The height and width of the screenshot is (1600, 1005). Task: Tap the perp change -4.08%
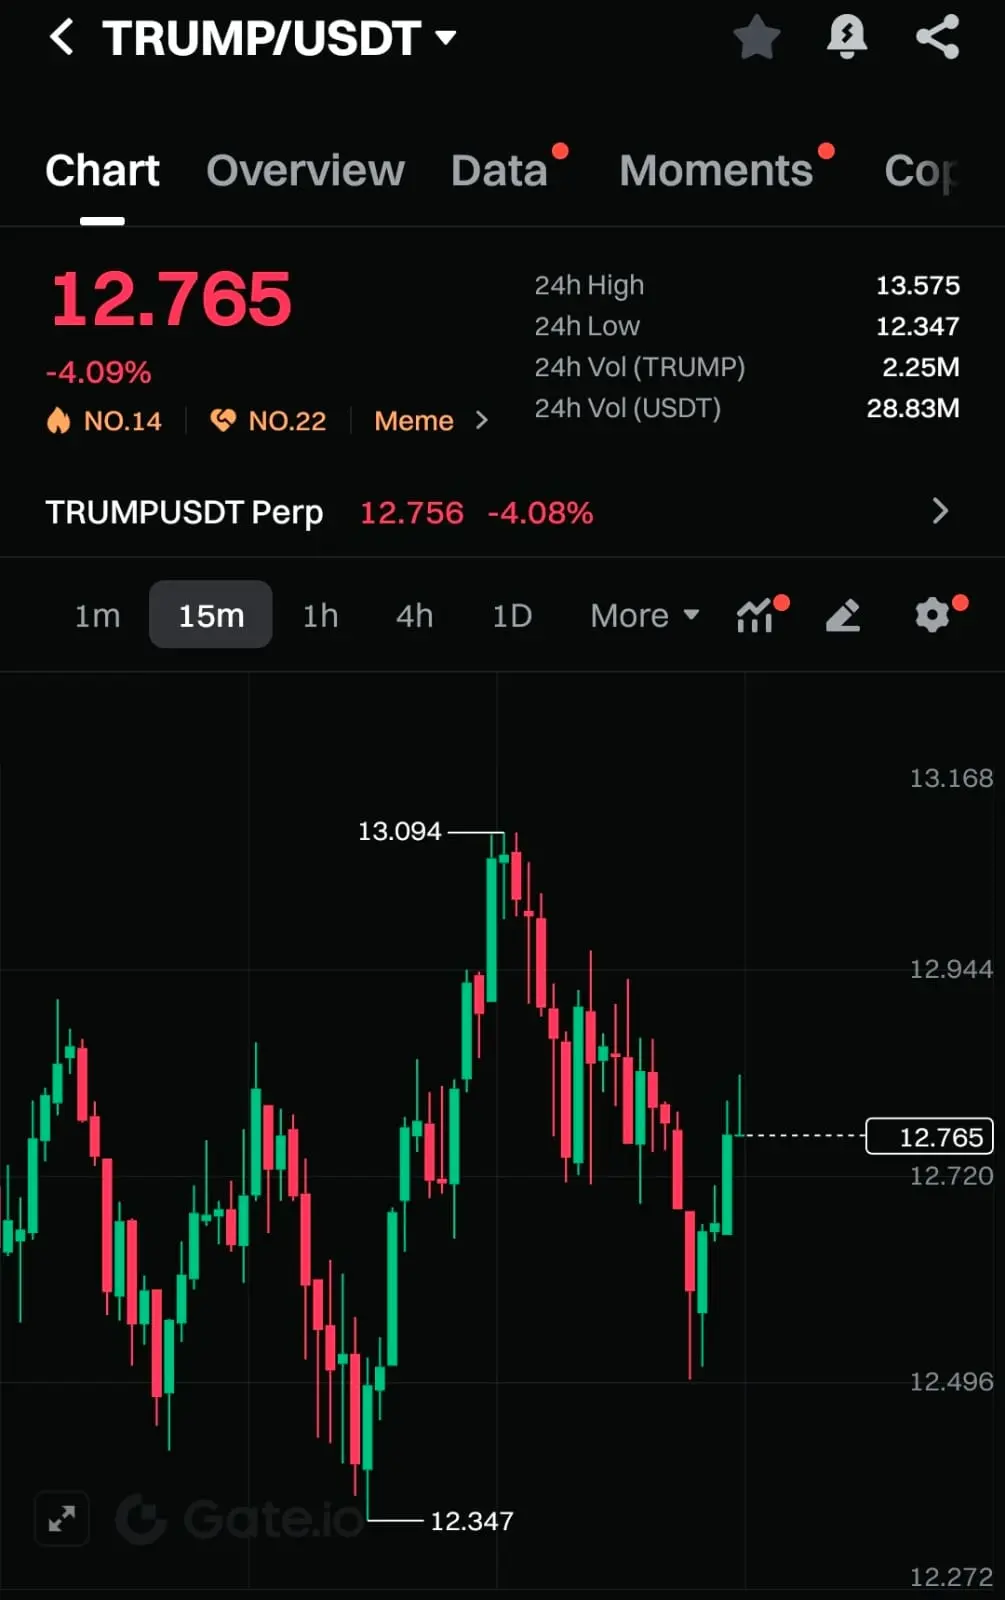pyautogui.click(x=540, y=513)
